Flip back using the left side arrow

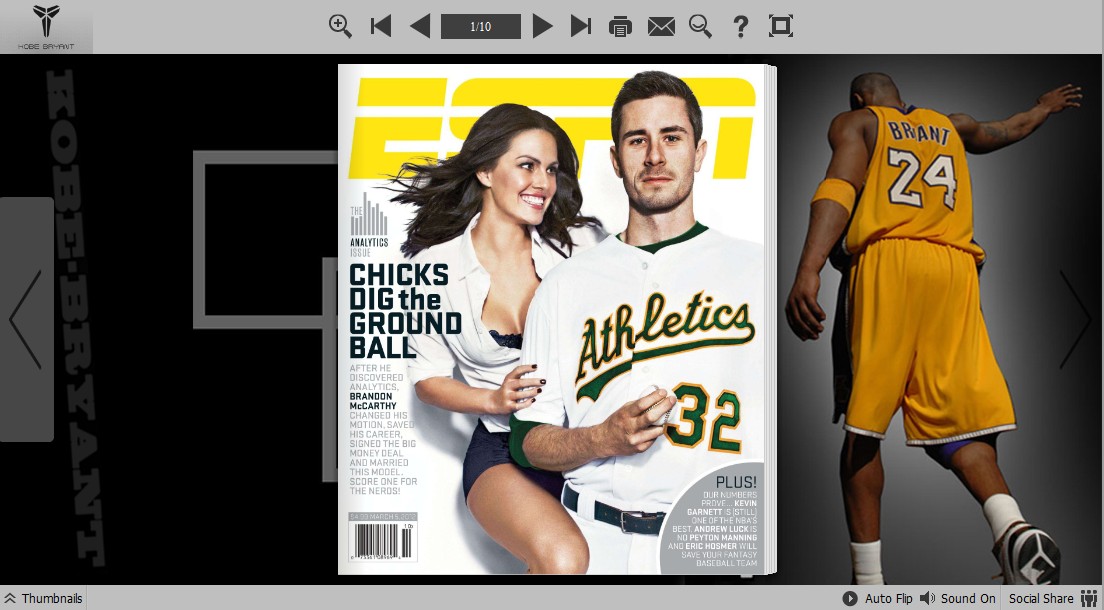click(26, 319)
